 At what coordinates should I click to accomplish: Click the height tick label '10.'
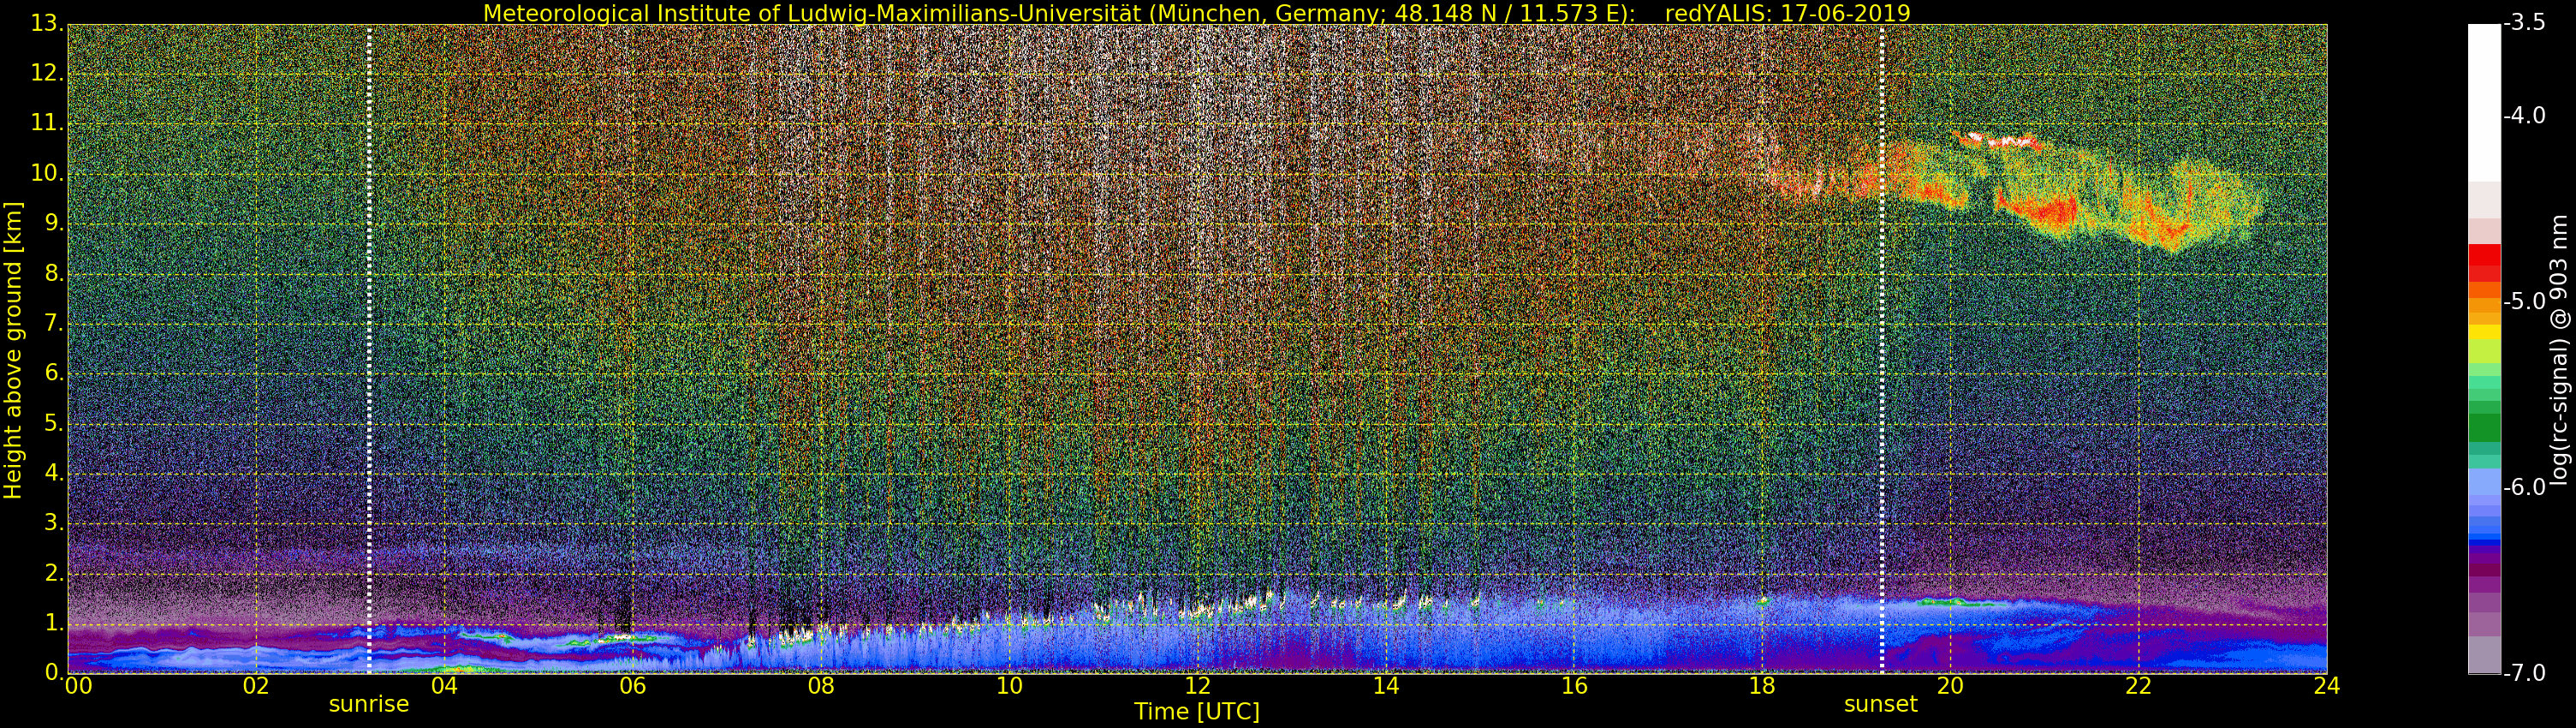(47, 173)
